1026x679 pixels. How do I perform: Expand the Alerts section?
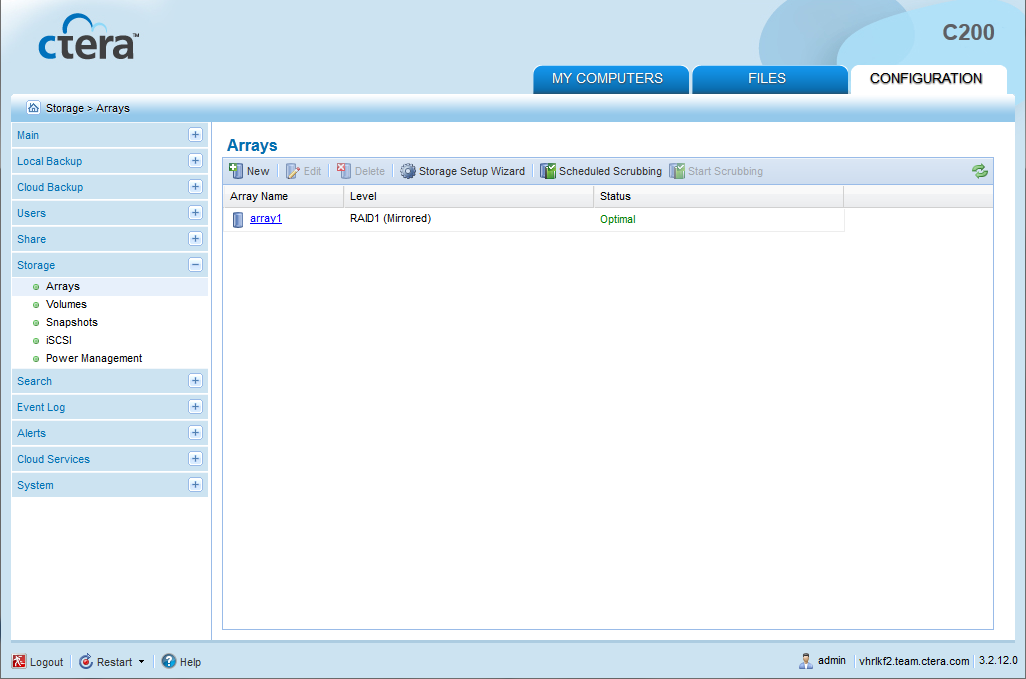point(195,433)
